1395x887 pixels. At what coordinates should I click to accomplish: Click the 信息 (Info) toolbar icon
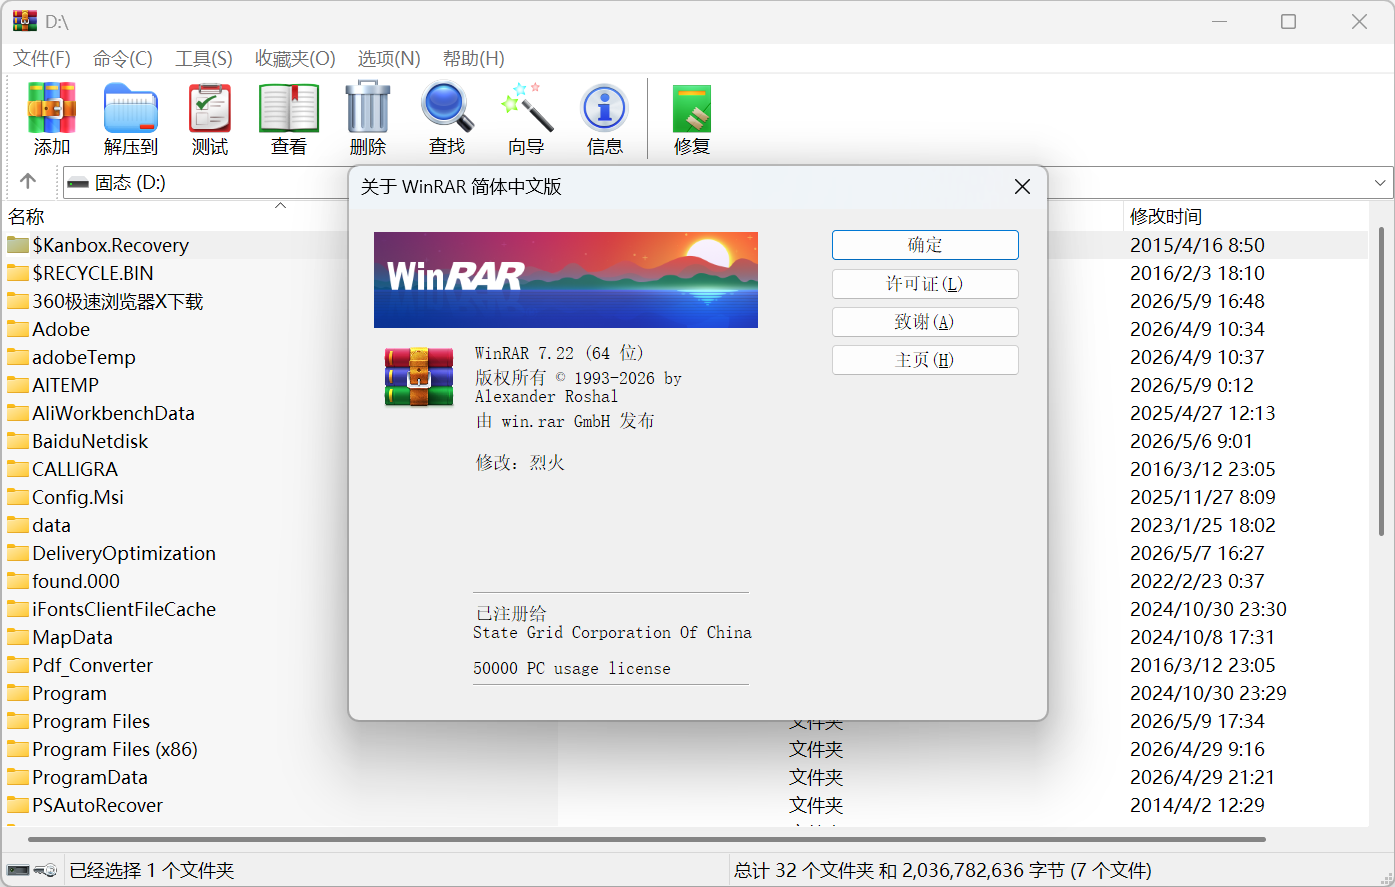pyautogui.click(x=605, y=108)
